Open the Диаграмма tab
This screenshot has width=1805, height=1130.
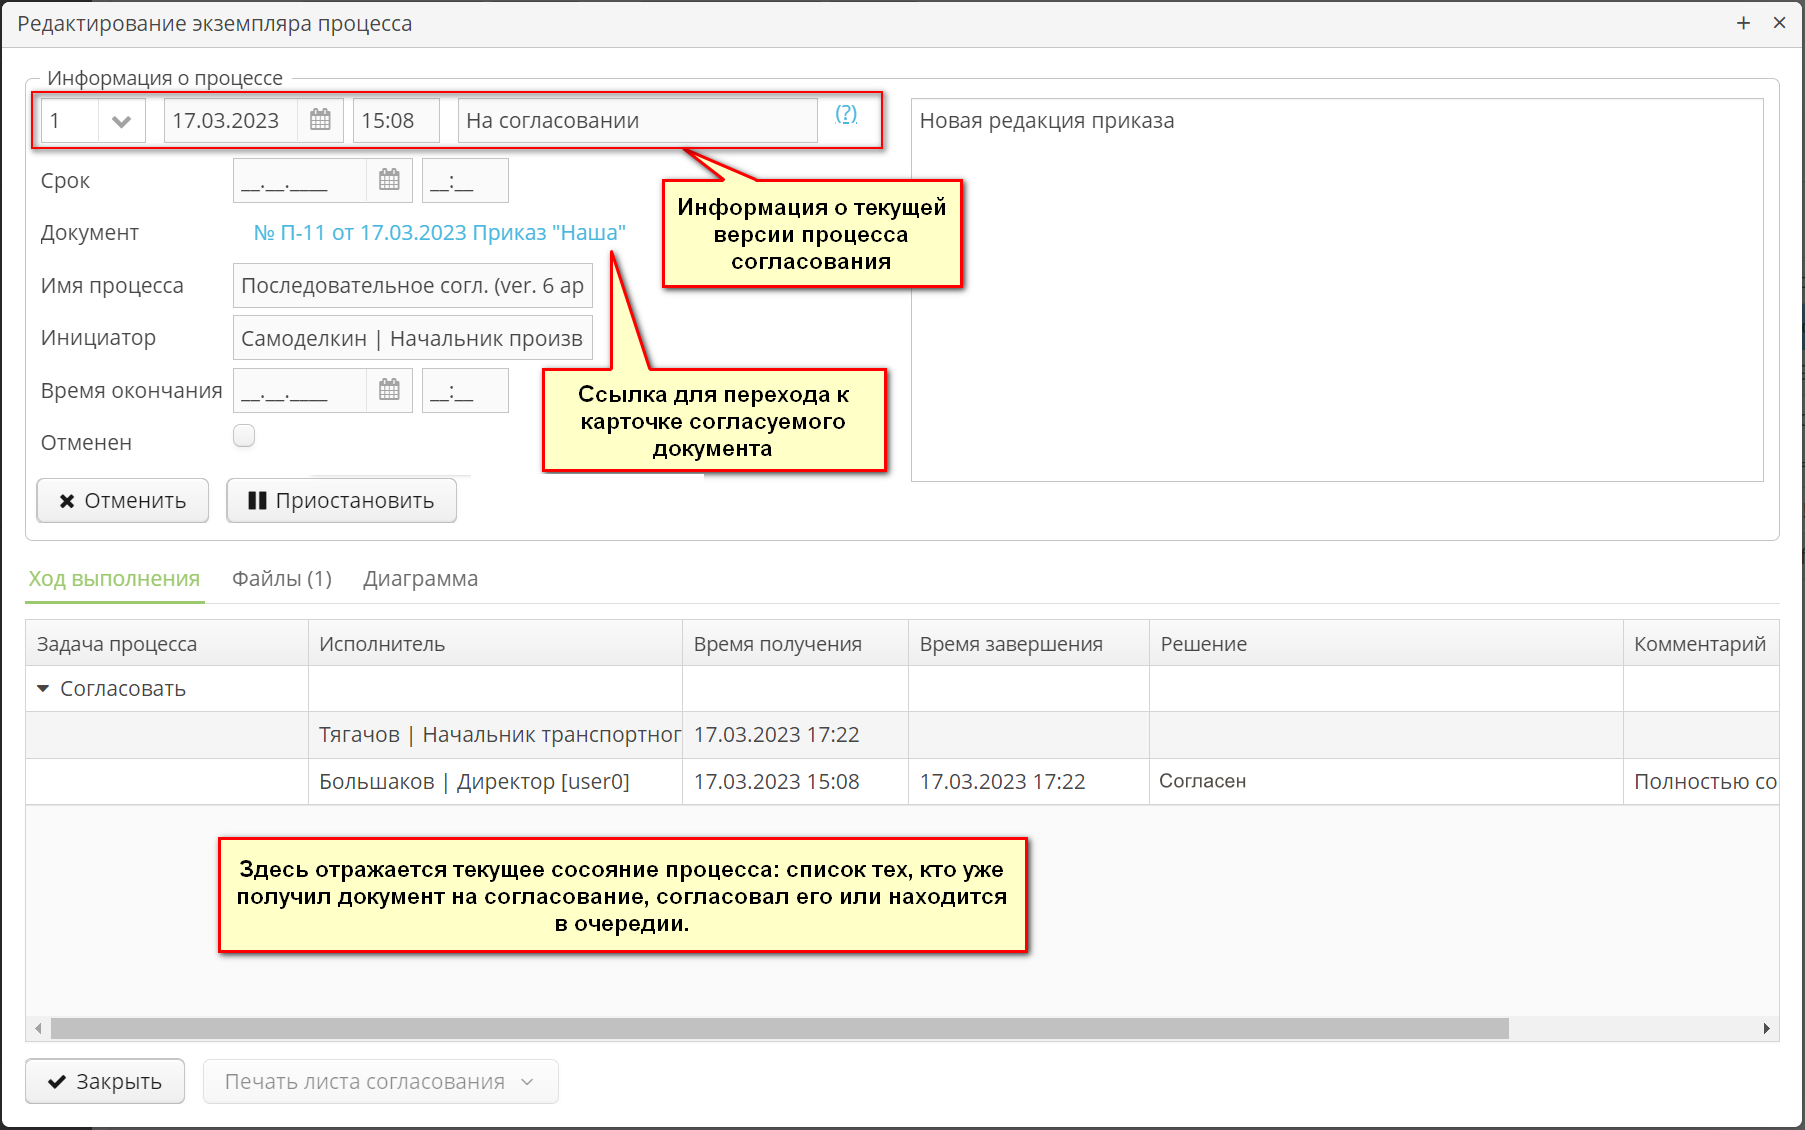click(420, 578)
